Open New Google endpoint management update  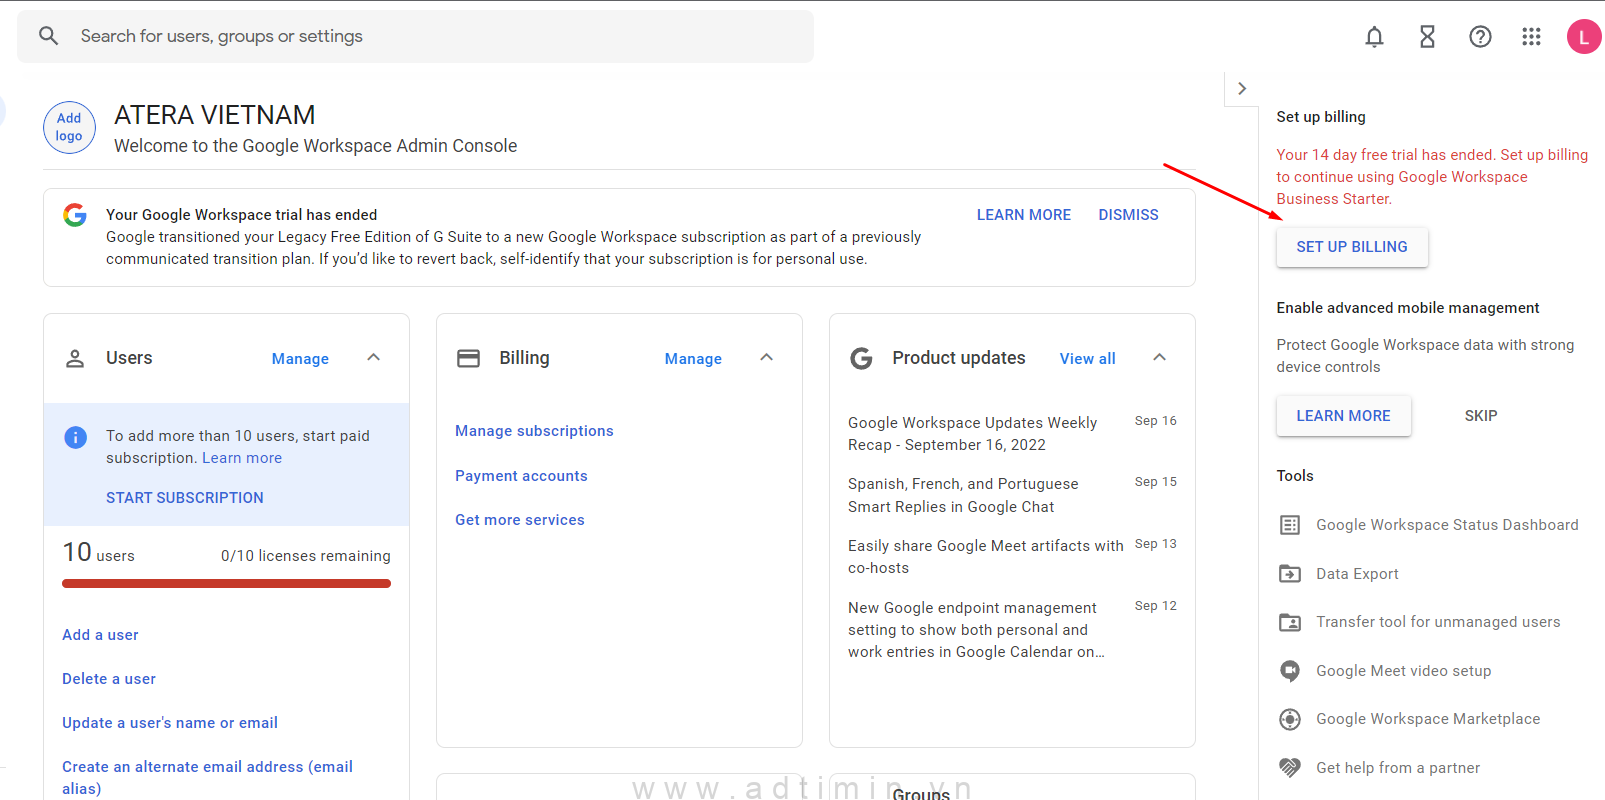click(x=976, y=630)
